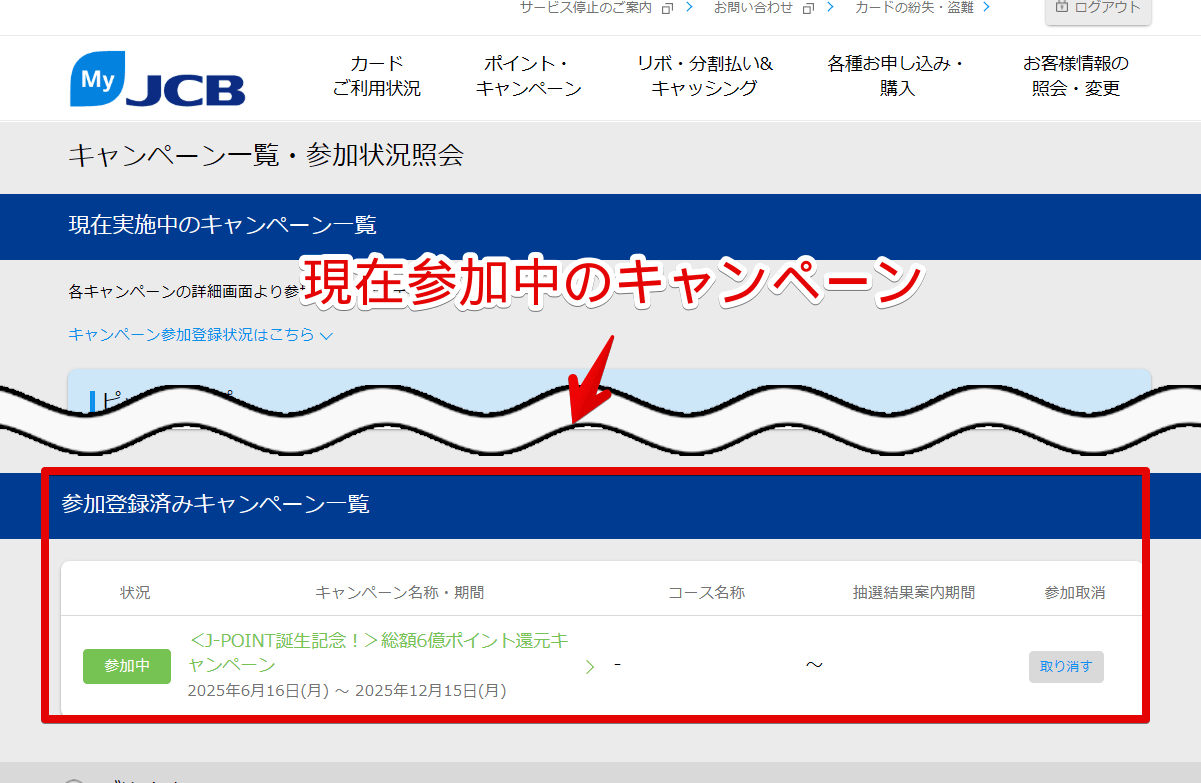Click the logout lock icon button
1201x783 pixels.
[1098, 8]
